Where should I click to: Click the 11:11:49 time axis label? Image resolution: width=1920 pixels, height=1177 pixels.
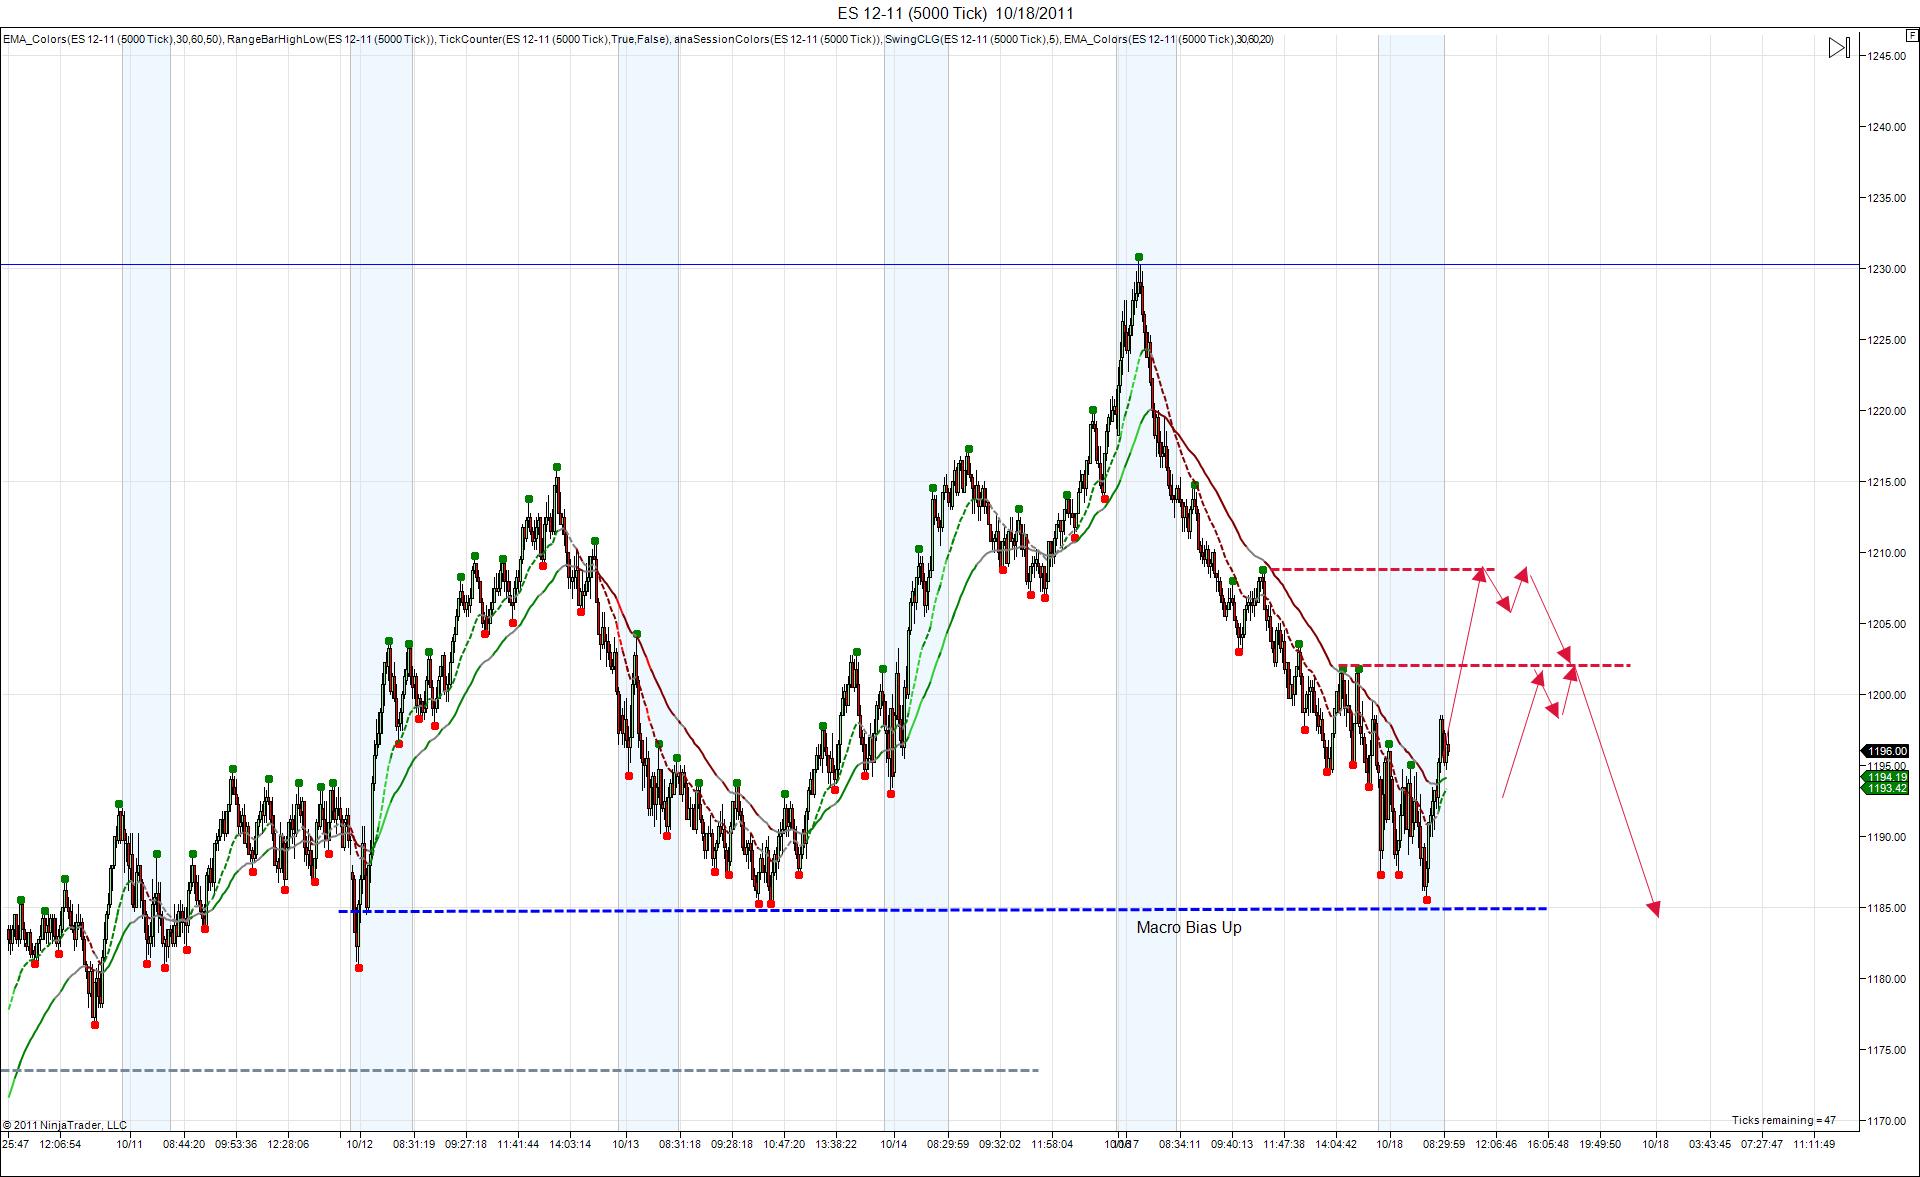pos(1814,1144)
